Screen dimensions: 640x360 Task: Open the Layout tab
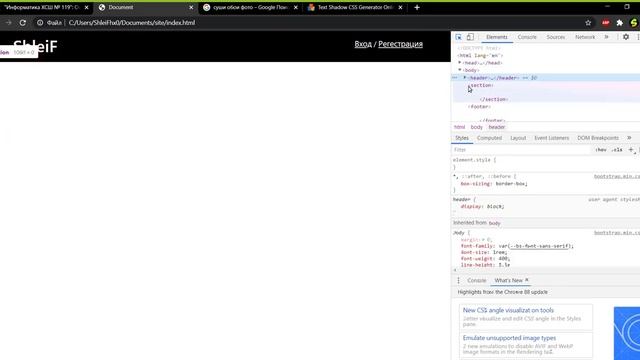tap(518, 138)
